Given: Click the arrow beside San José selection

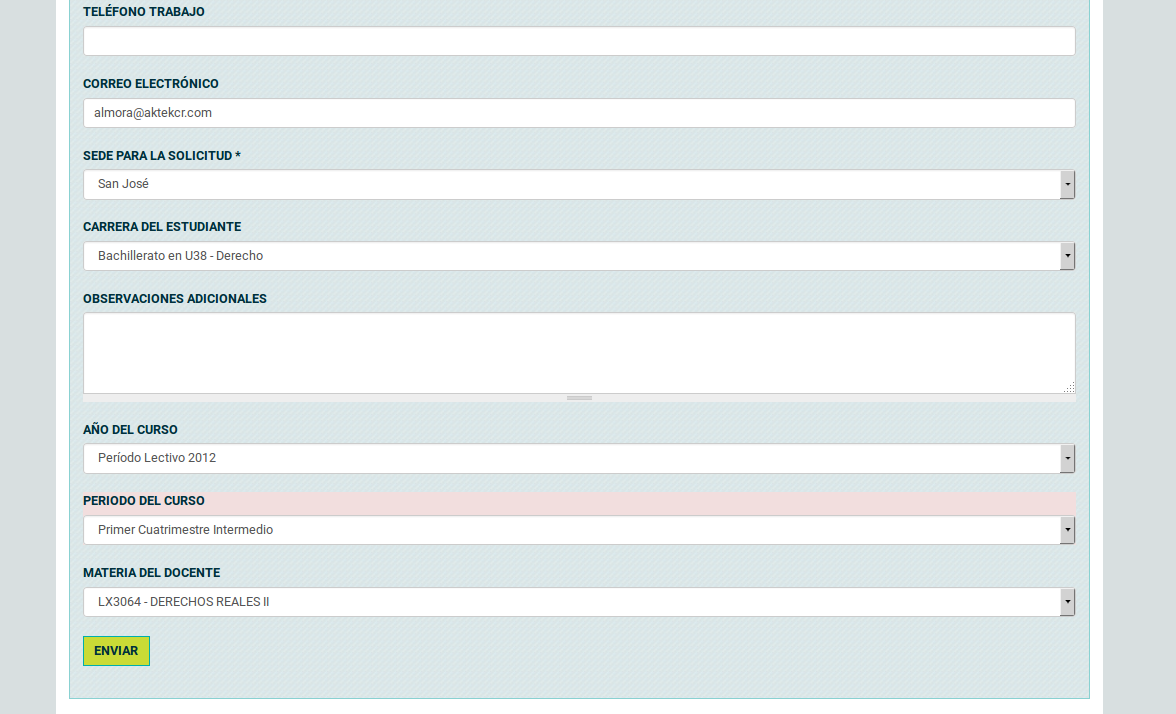Looking at the screenshot, I should point(1067,185).
